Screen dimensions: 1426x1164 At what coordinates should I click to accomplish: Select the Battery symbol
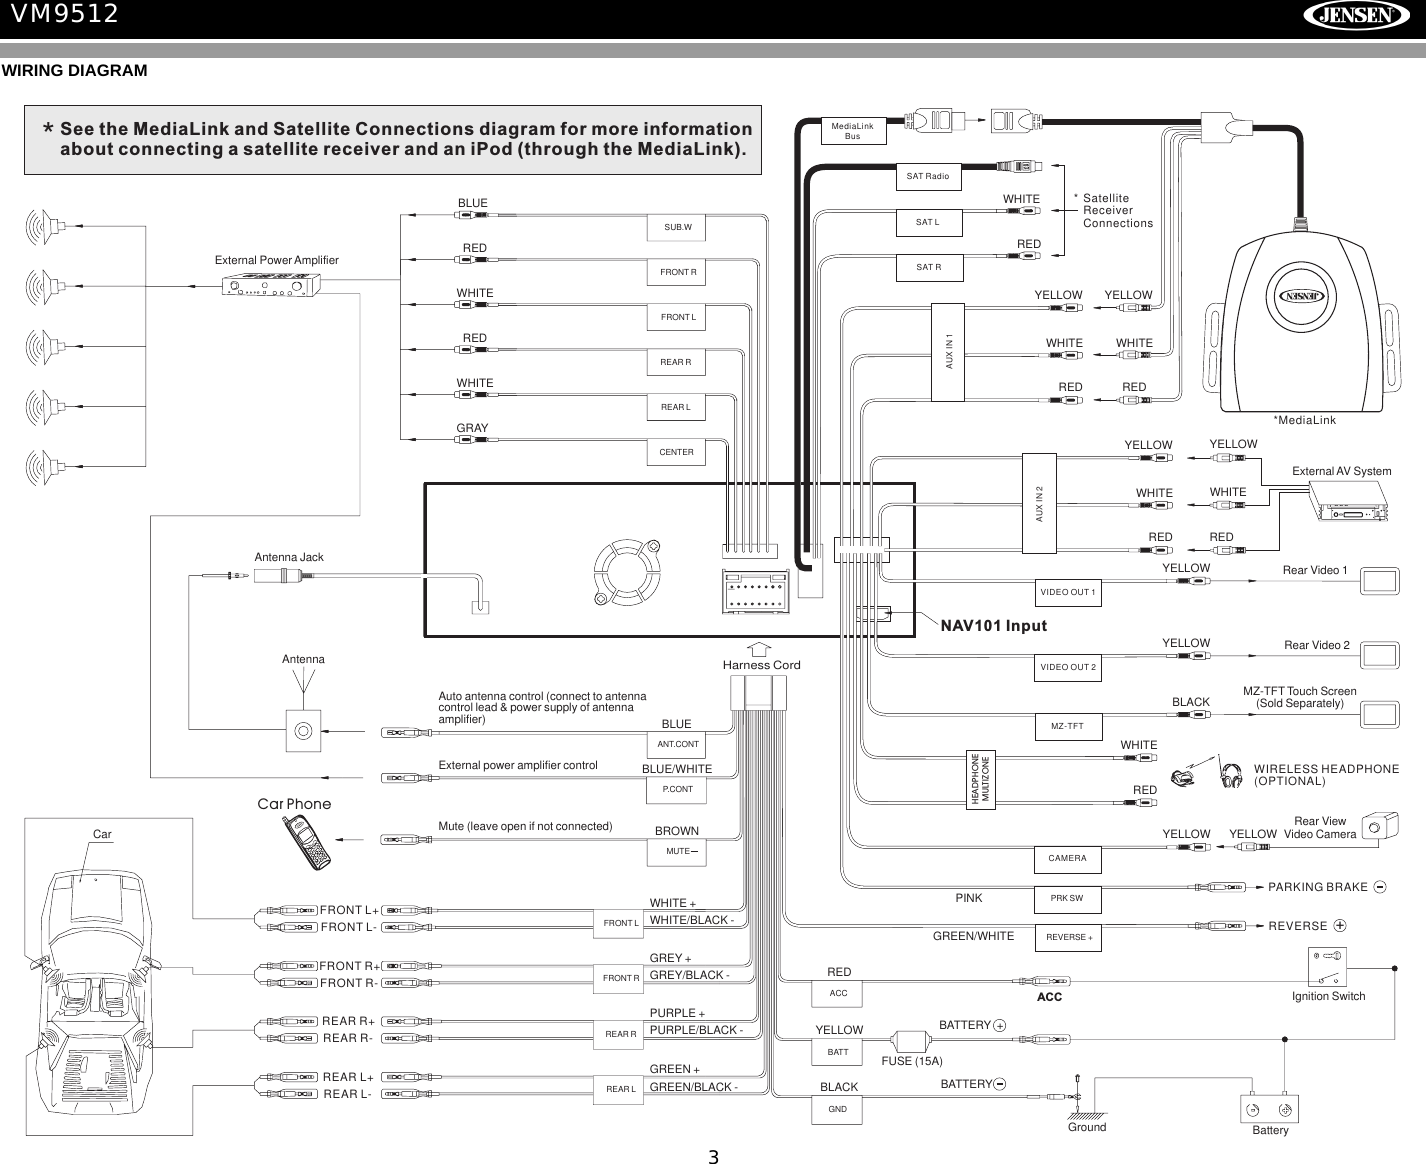(1268, 1108)
